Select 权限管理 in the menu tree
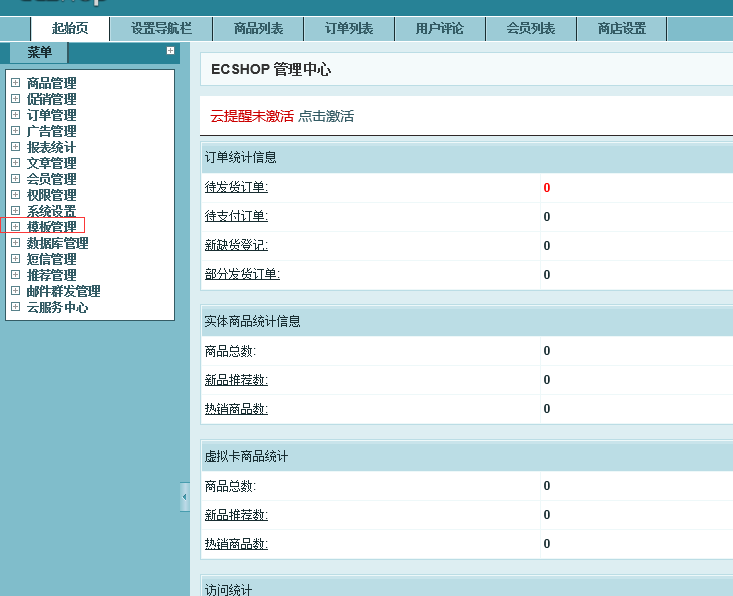The height and width of the screenshot is (596, 733). [x=51, y=195]
